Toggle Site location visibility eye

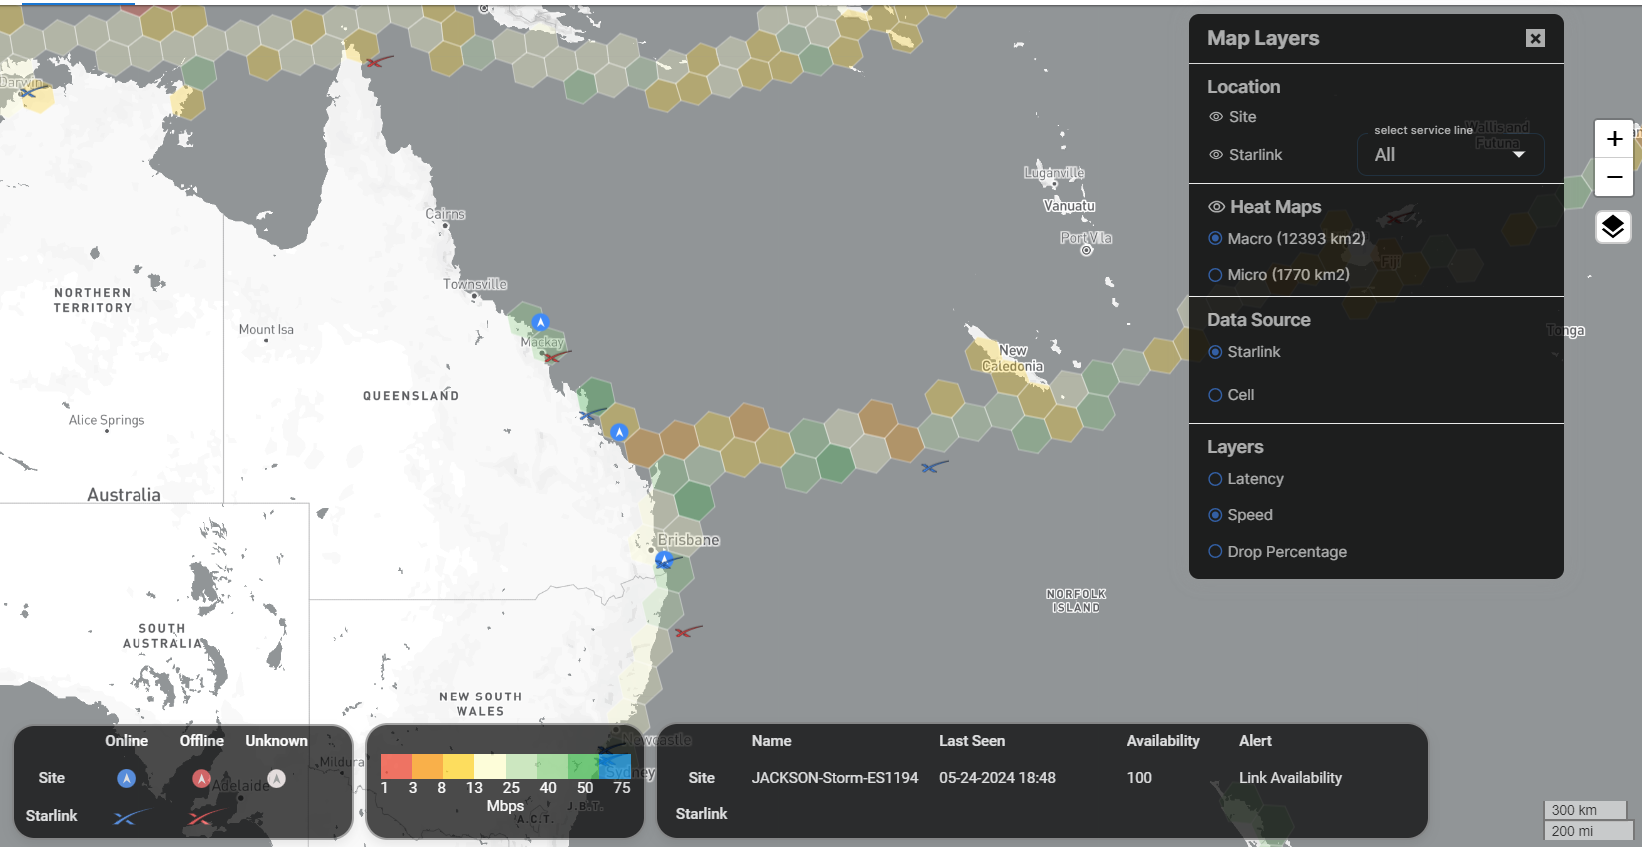[x=1216, y=117]
